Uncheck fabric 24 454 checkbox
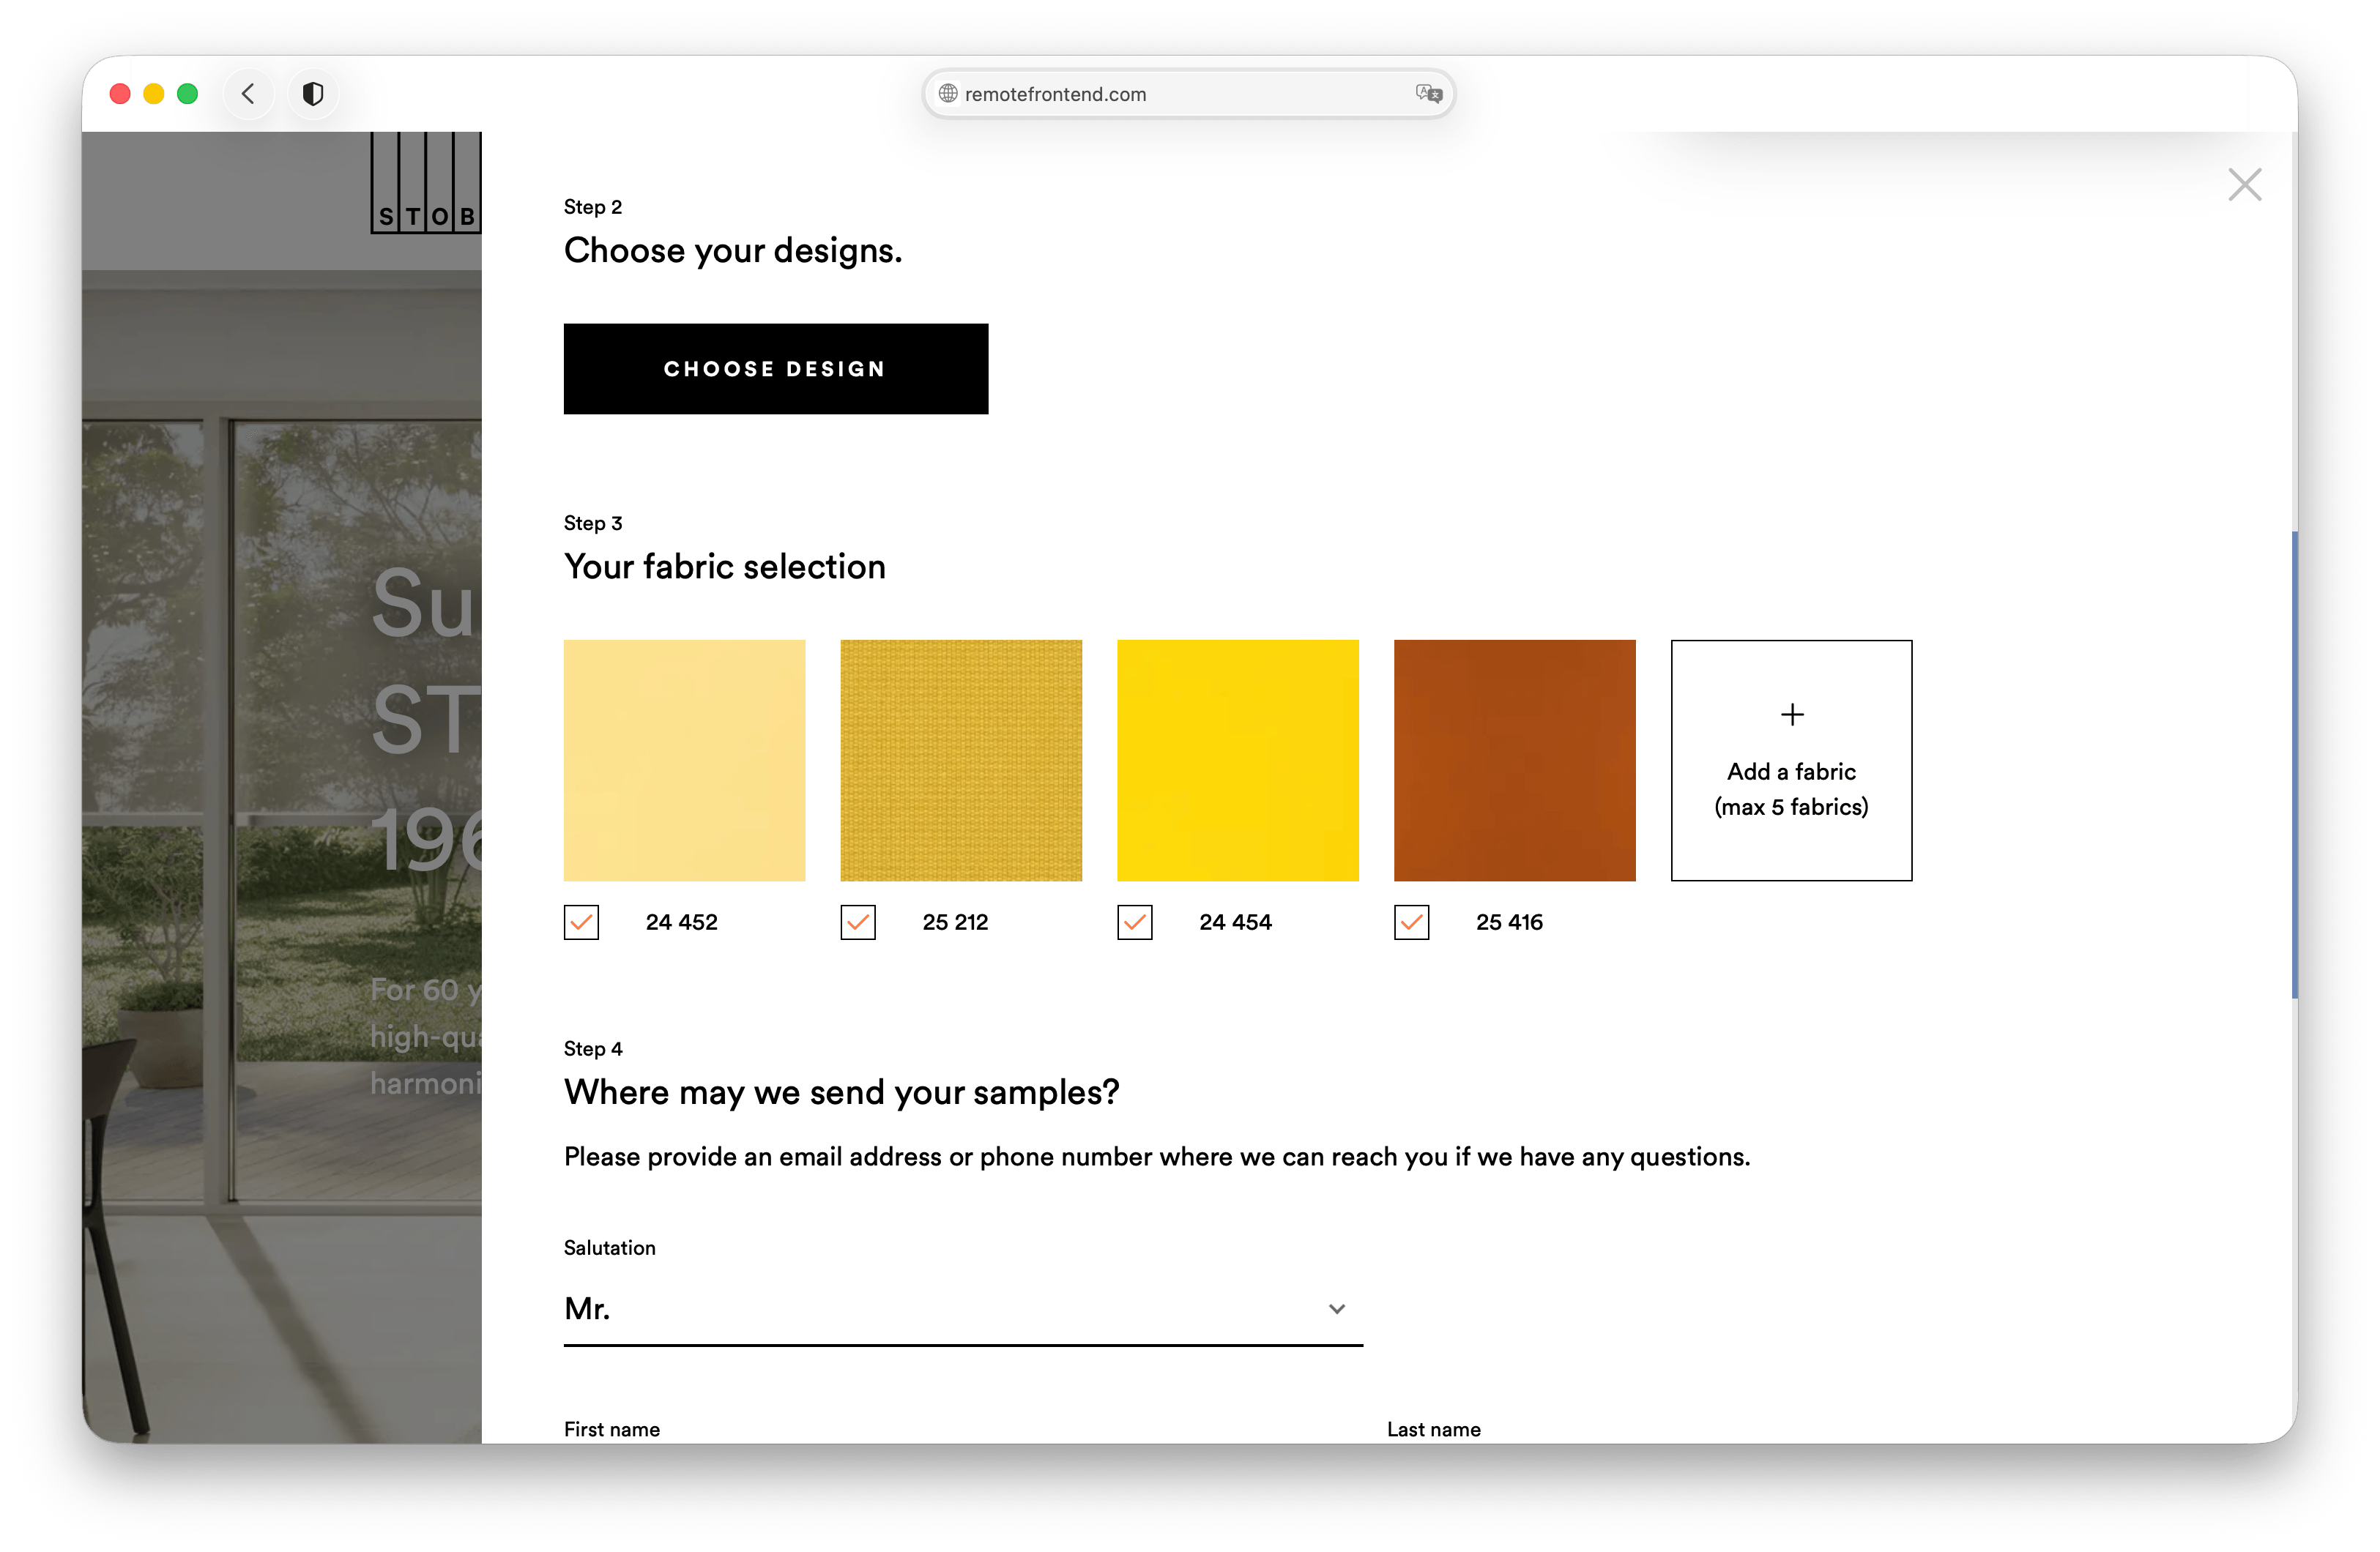 1135,922
